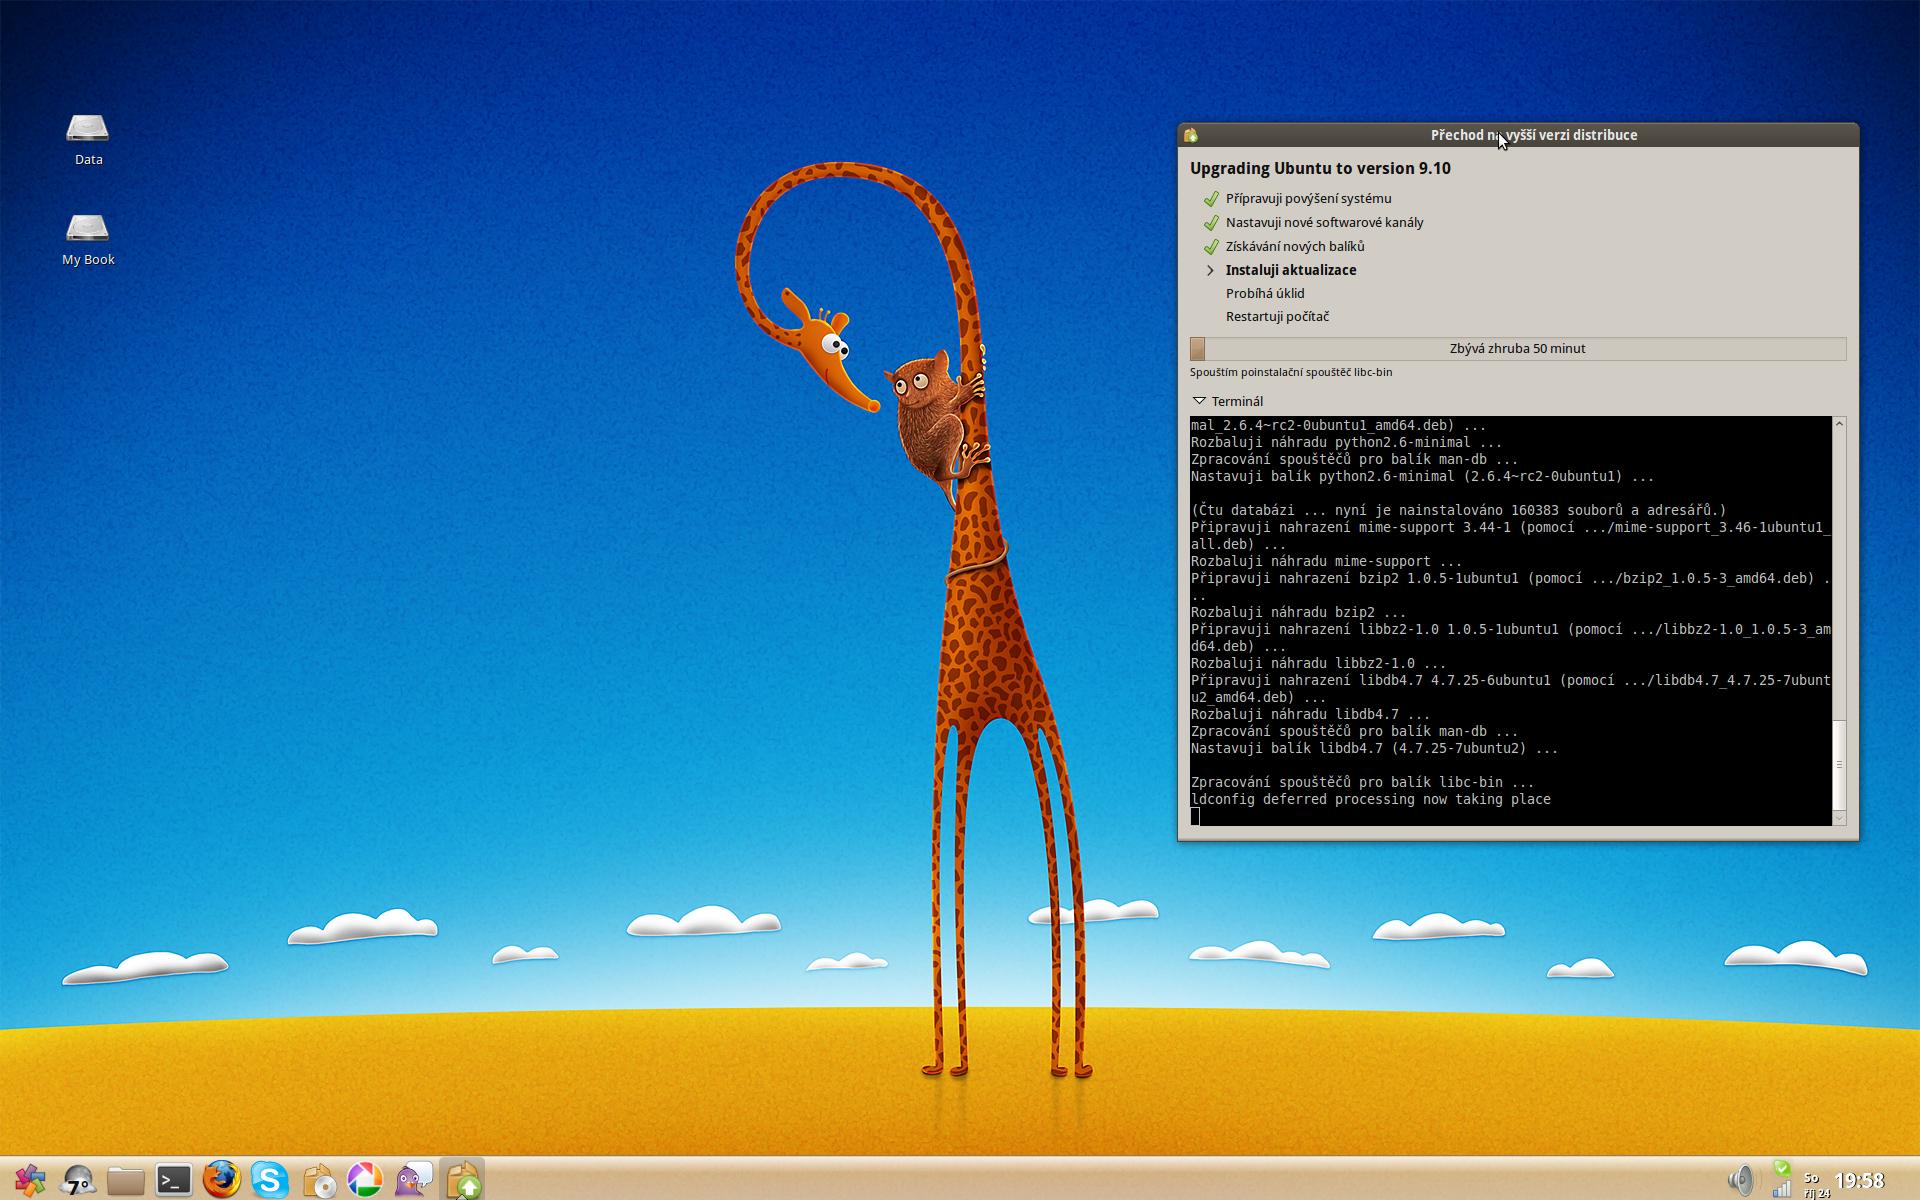
Task: Click the 19:58 clock in the panel
Action: click(1860, 1181)
